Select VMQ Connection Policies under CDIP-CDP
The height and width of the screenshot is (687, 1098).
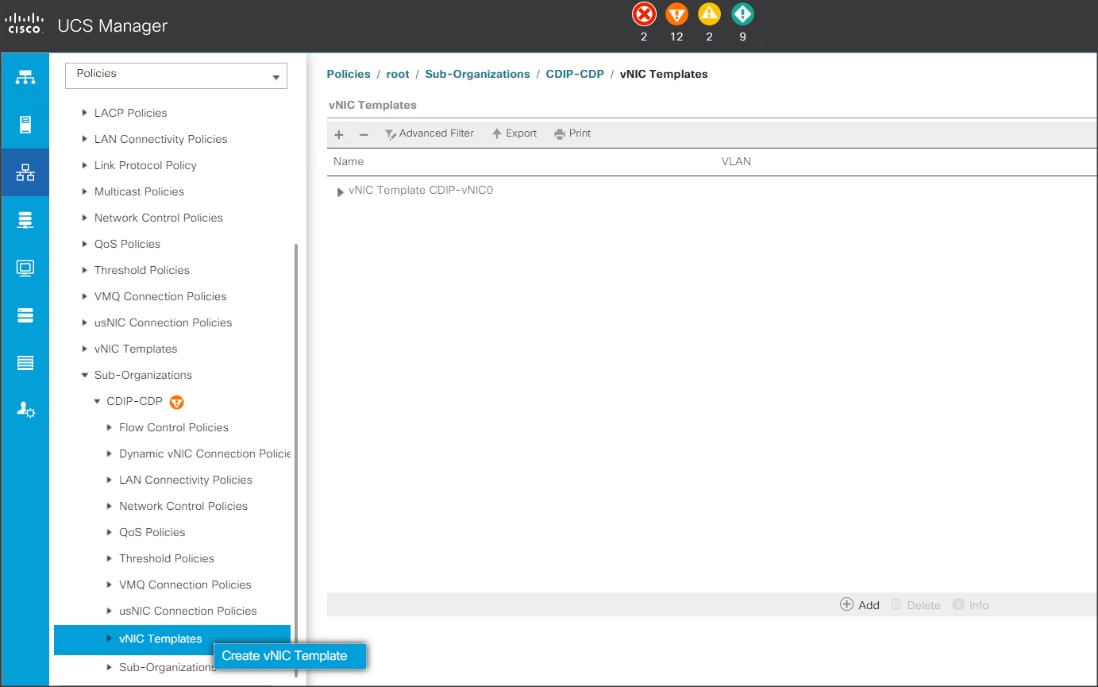coord(185,585)
